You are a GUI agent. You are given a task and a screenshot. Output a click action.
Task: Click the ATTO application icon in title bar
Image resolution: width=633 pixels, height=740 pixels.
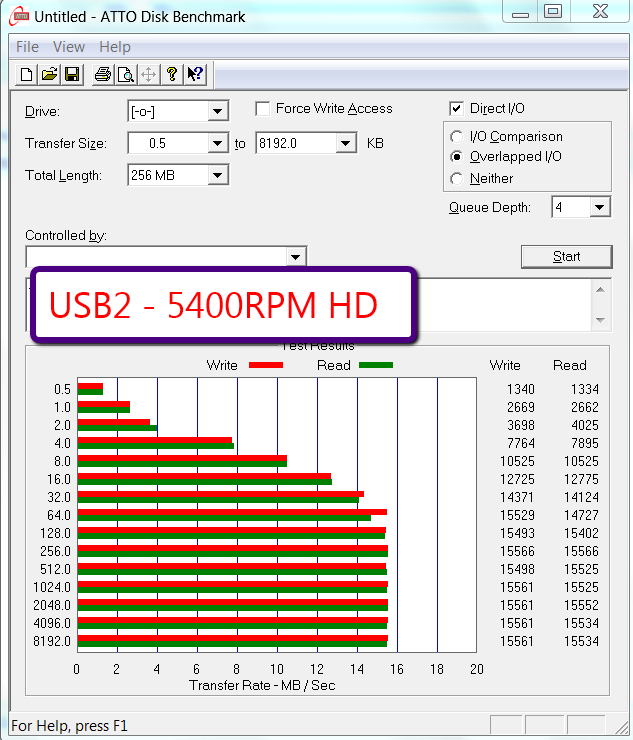19,17
